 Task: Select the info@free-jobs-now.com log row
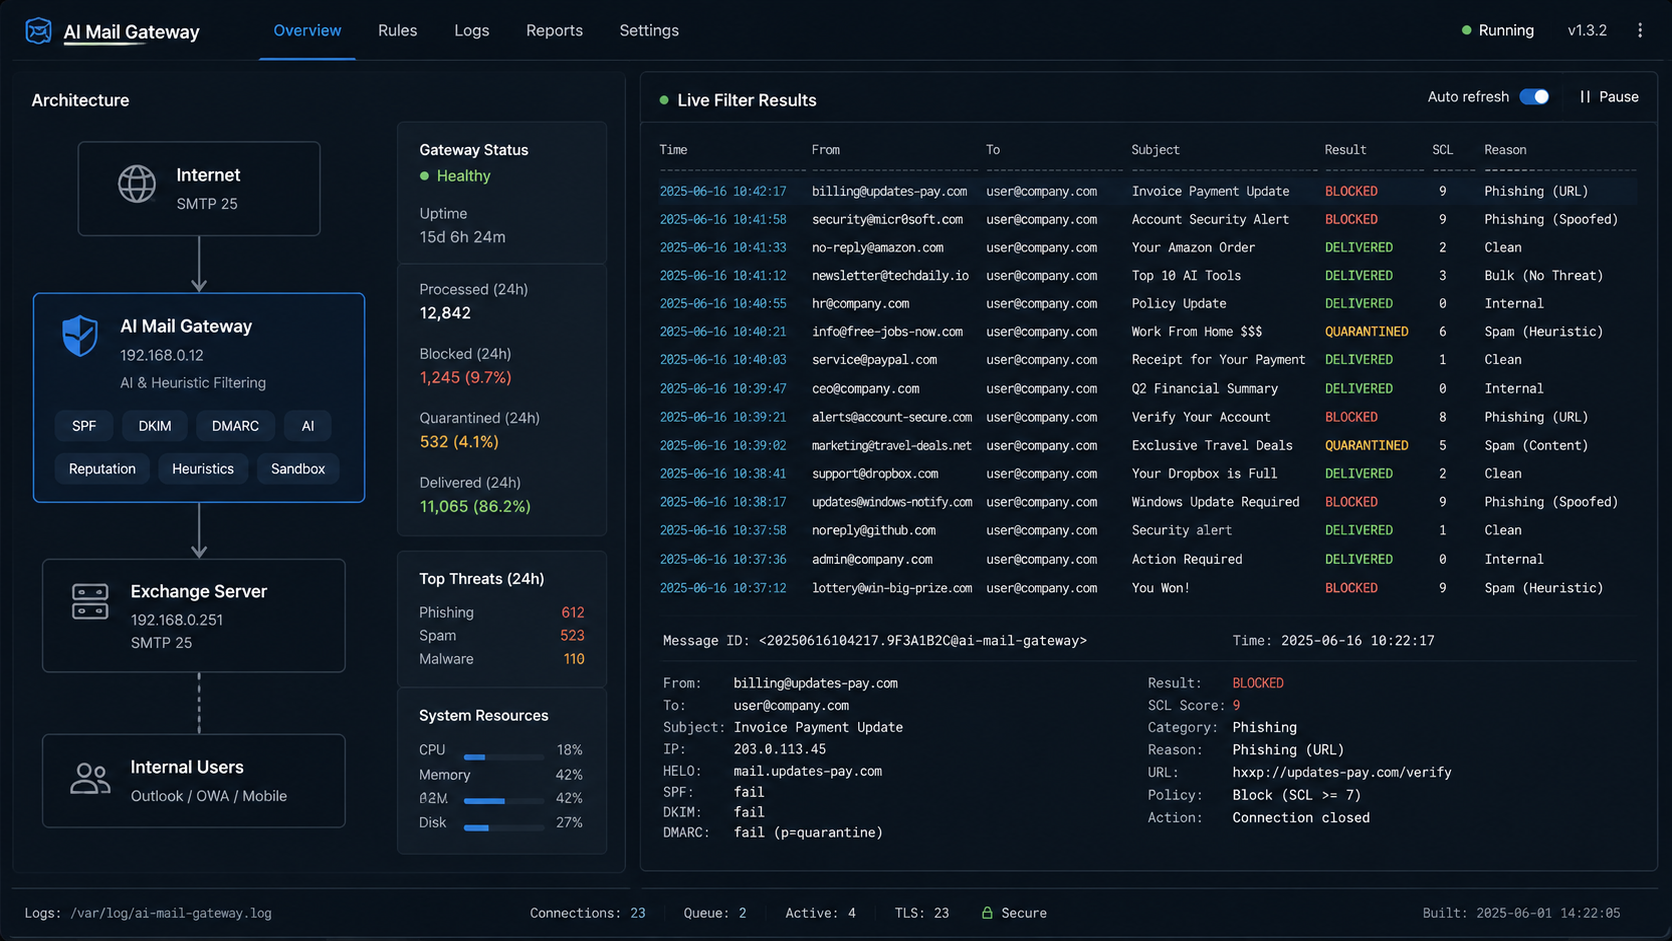pos(1147,331)
